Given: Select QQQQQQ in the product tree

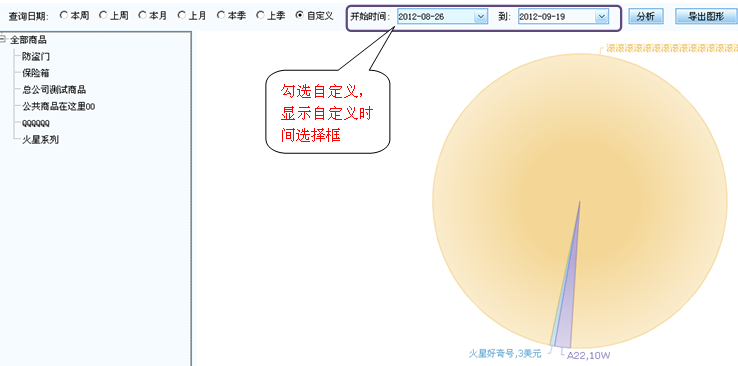Looking at the screenshot, I should pyautogui.click(x=36, y=123).
